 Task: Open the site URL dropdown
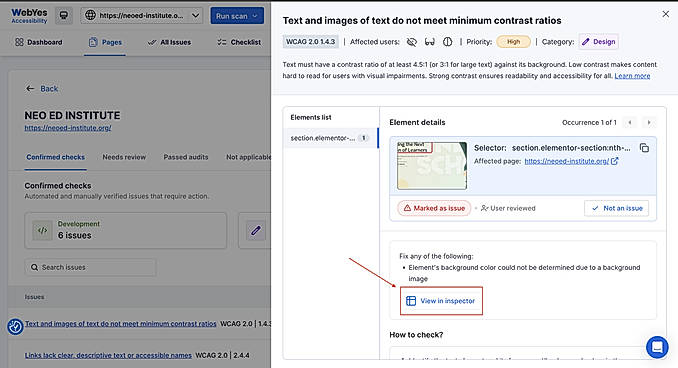coord(142,16)
